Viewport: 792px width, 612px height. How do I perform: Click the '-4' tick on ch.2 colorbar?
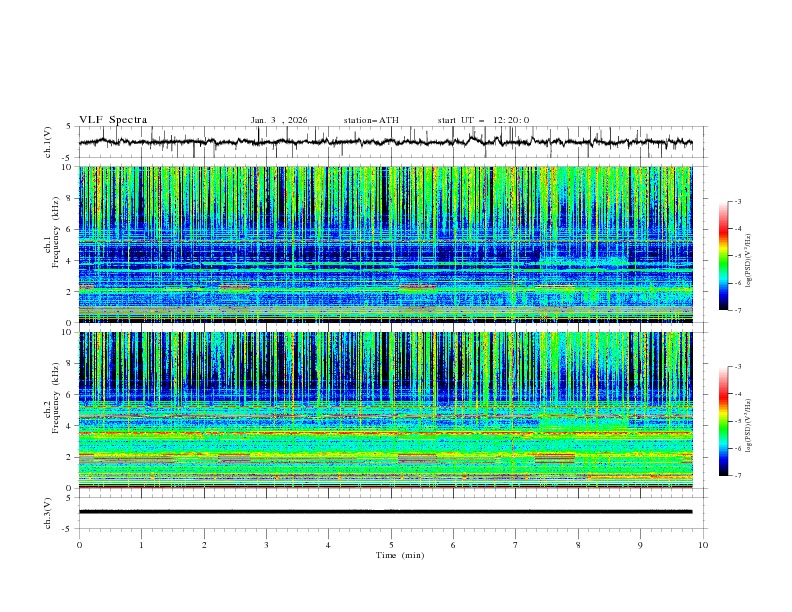click(737, 394)
